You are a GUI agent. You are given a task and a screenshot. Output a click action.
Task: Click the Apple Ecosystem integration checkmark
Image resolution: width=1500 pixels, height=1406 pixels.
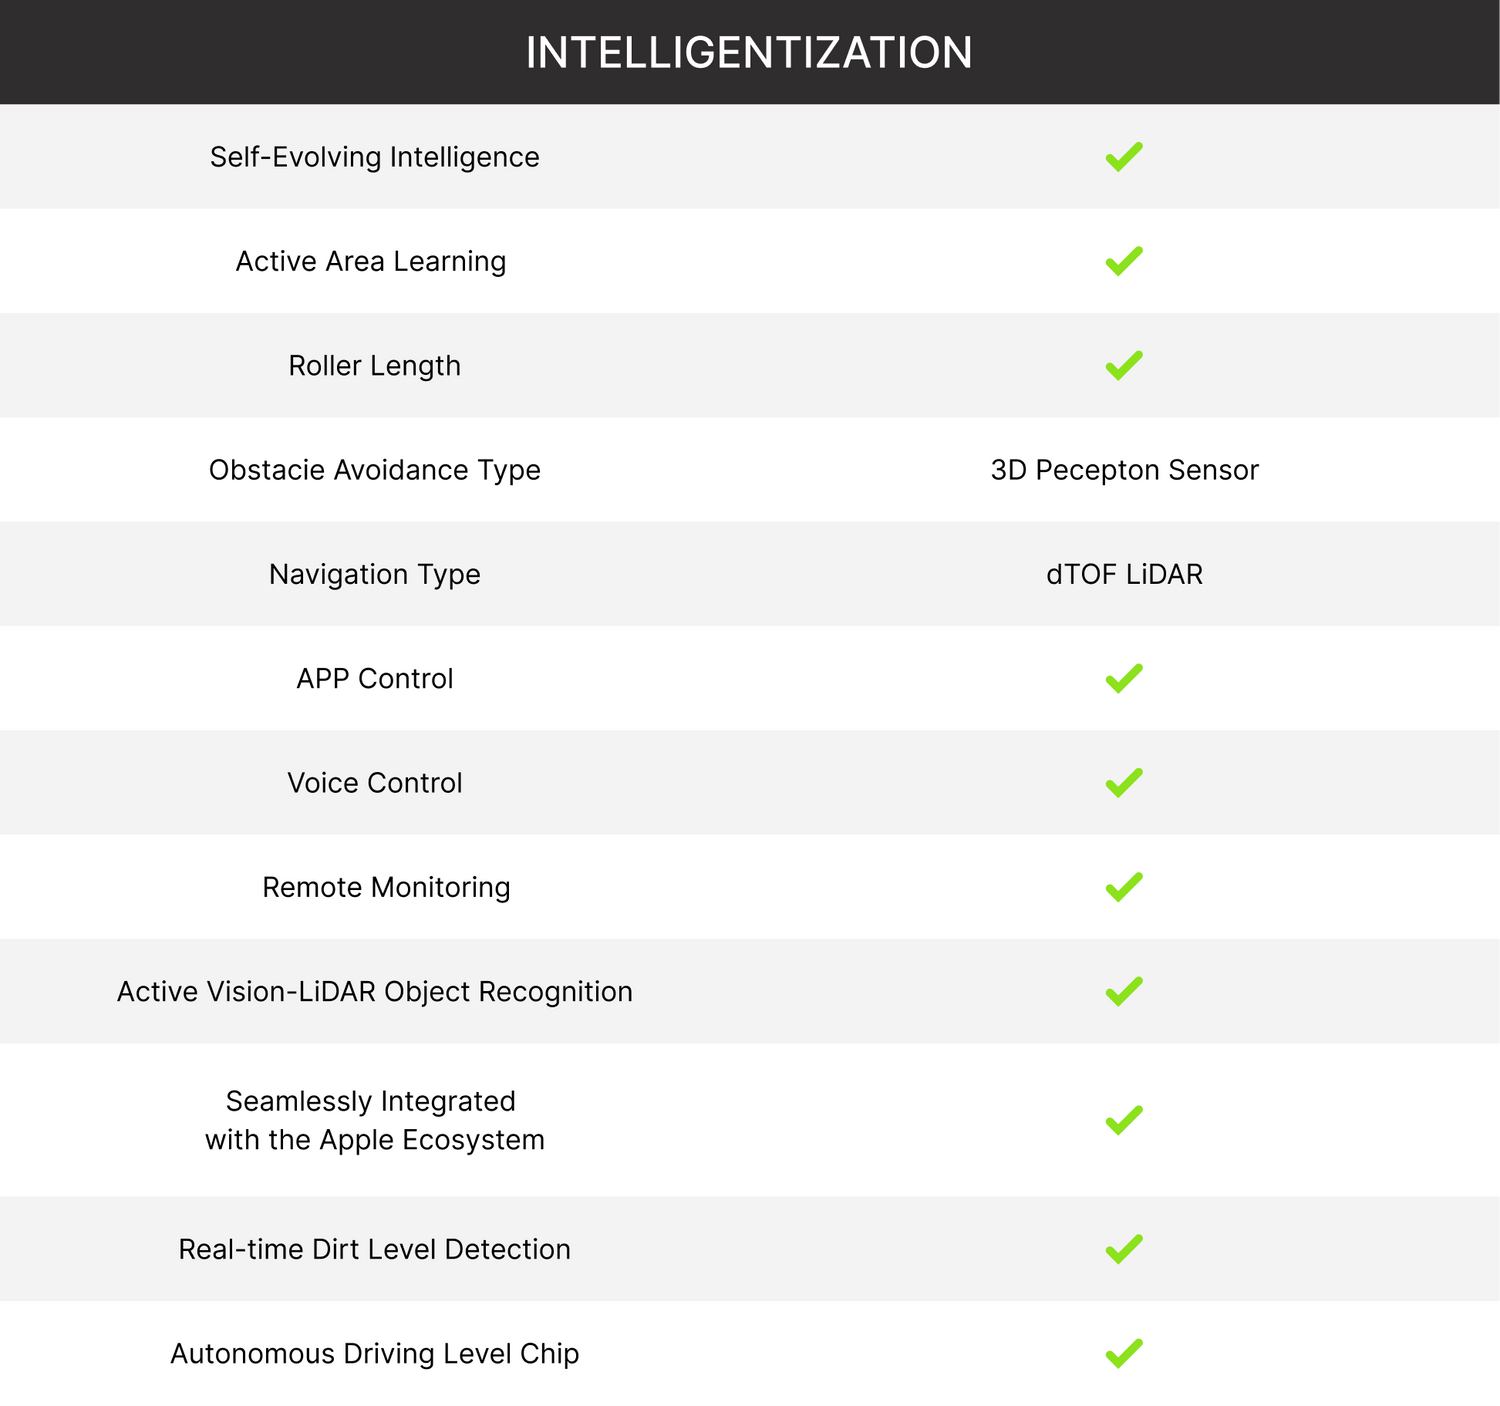coord(1124,1120)
